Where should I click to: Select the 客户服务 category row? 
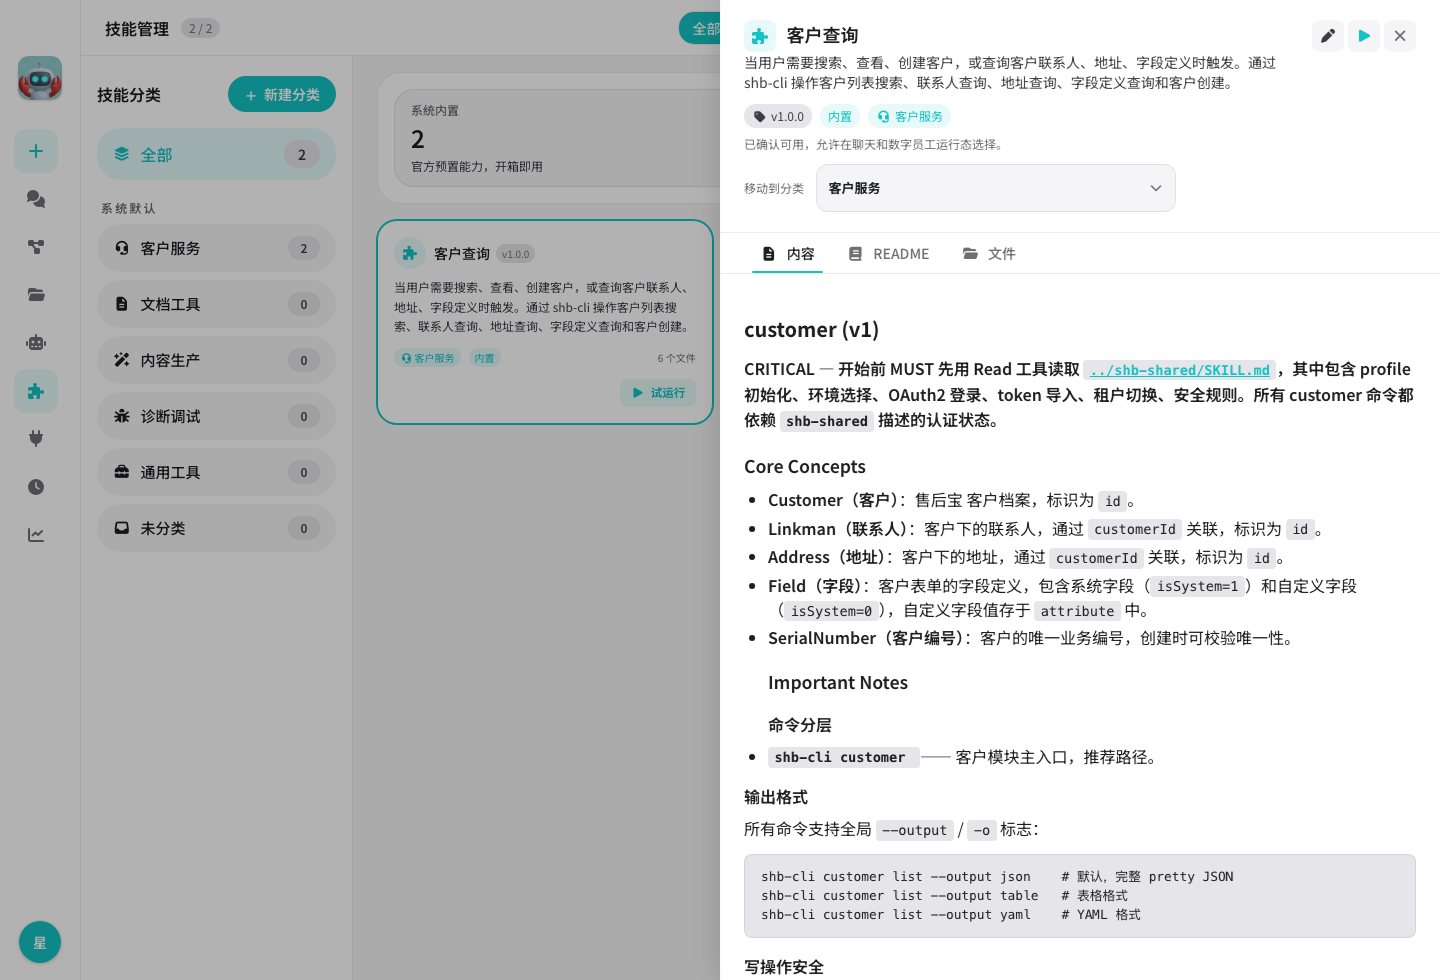[216, 248]
